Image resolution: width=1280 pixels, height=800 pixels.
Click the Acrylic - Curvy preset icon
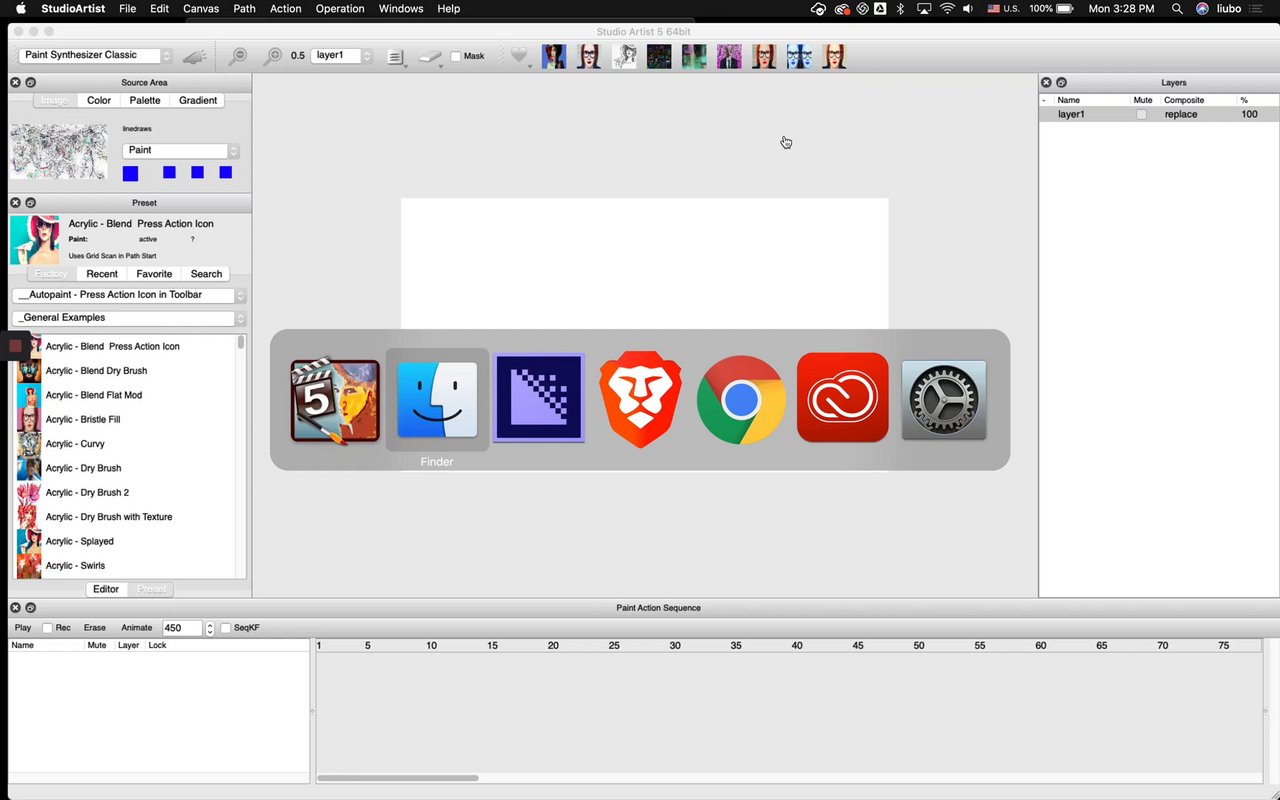point(29,444)
